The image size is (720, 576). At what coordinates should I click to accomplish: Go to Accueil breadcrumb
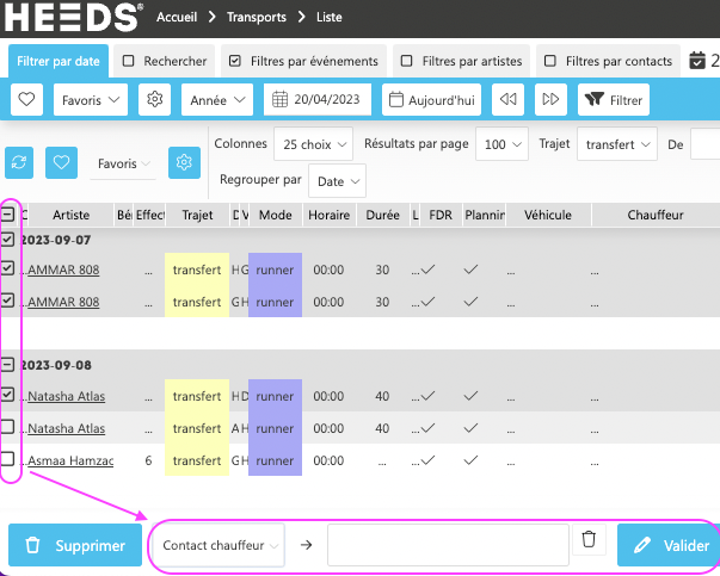[177, 17]
